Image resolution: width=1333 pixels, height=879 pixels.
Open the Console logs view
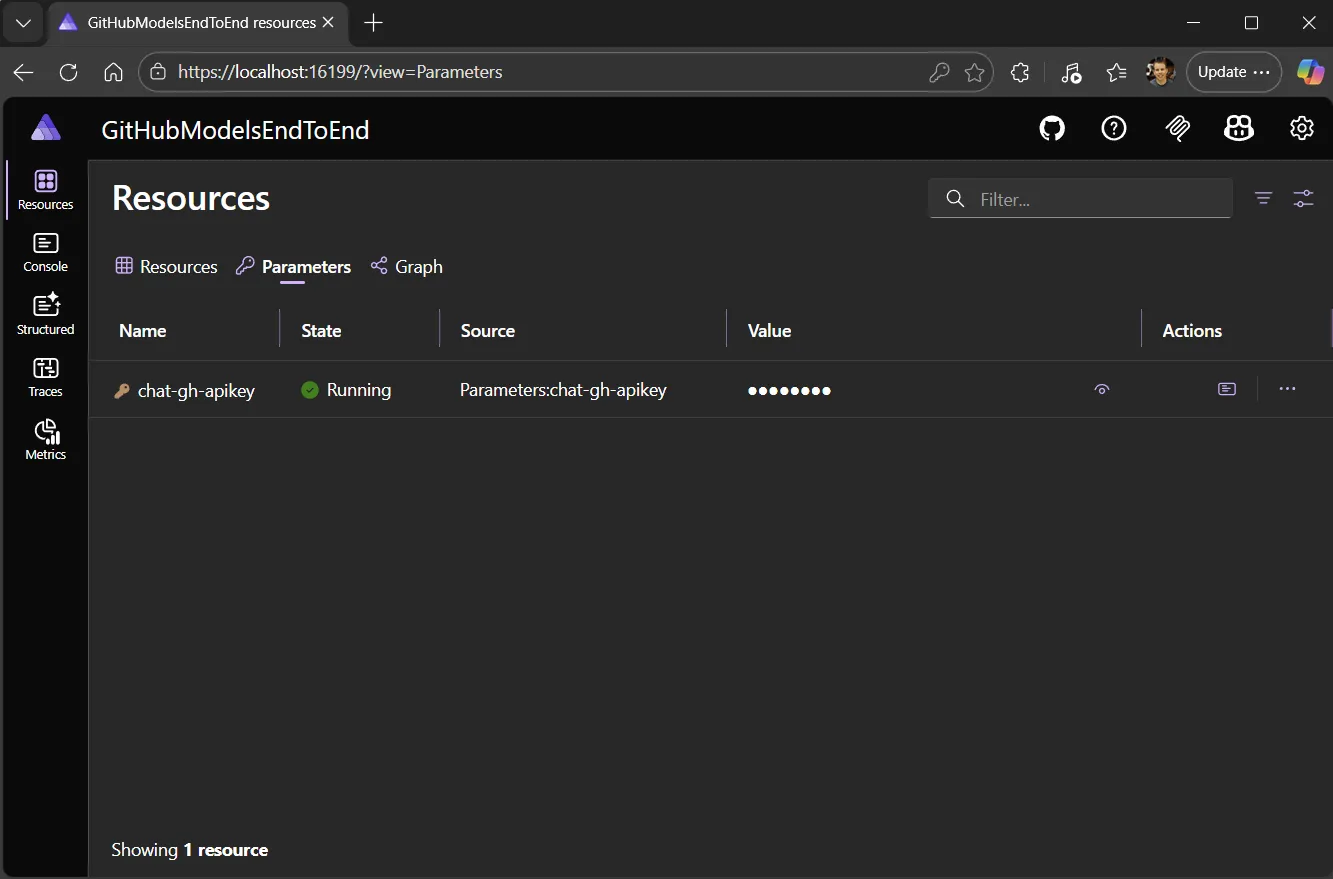click(44, 251)
